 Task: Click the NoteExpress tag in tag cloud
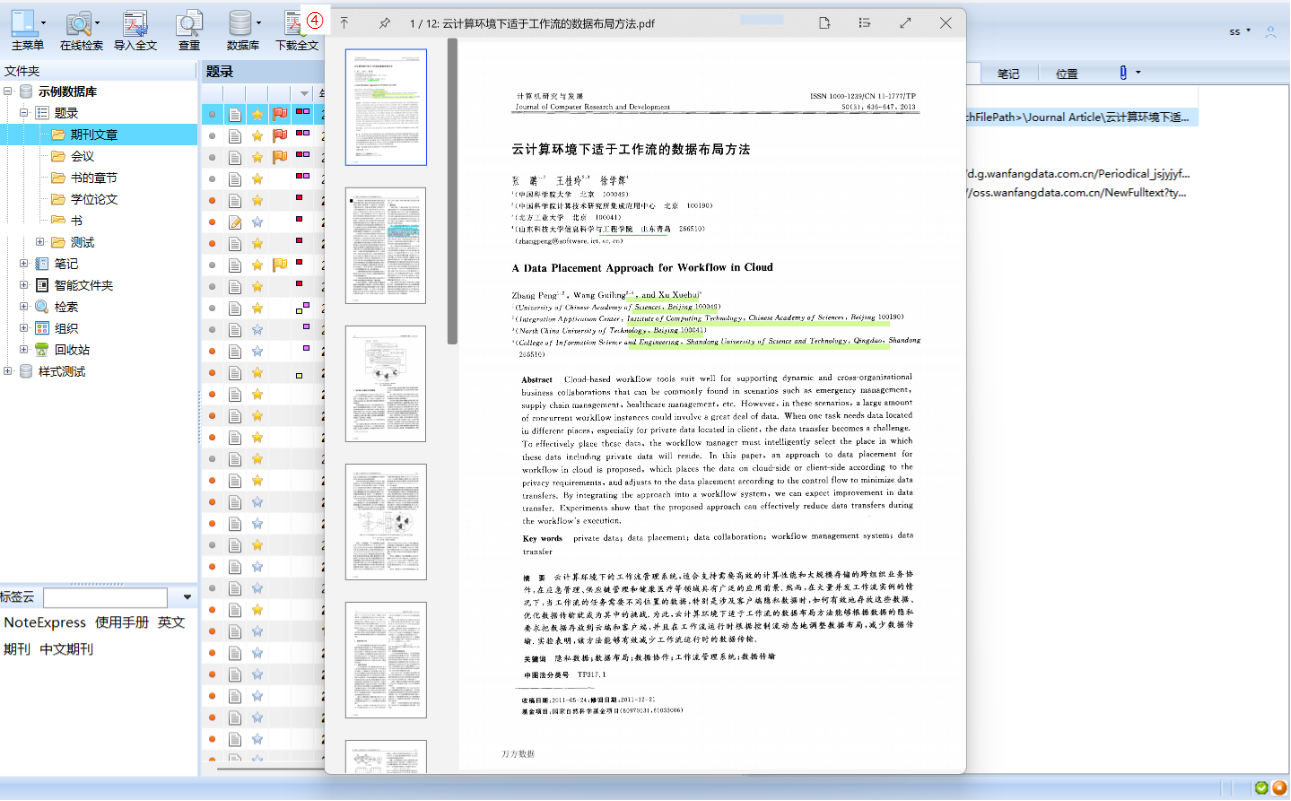[x=45, y=622]
